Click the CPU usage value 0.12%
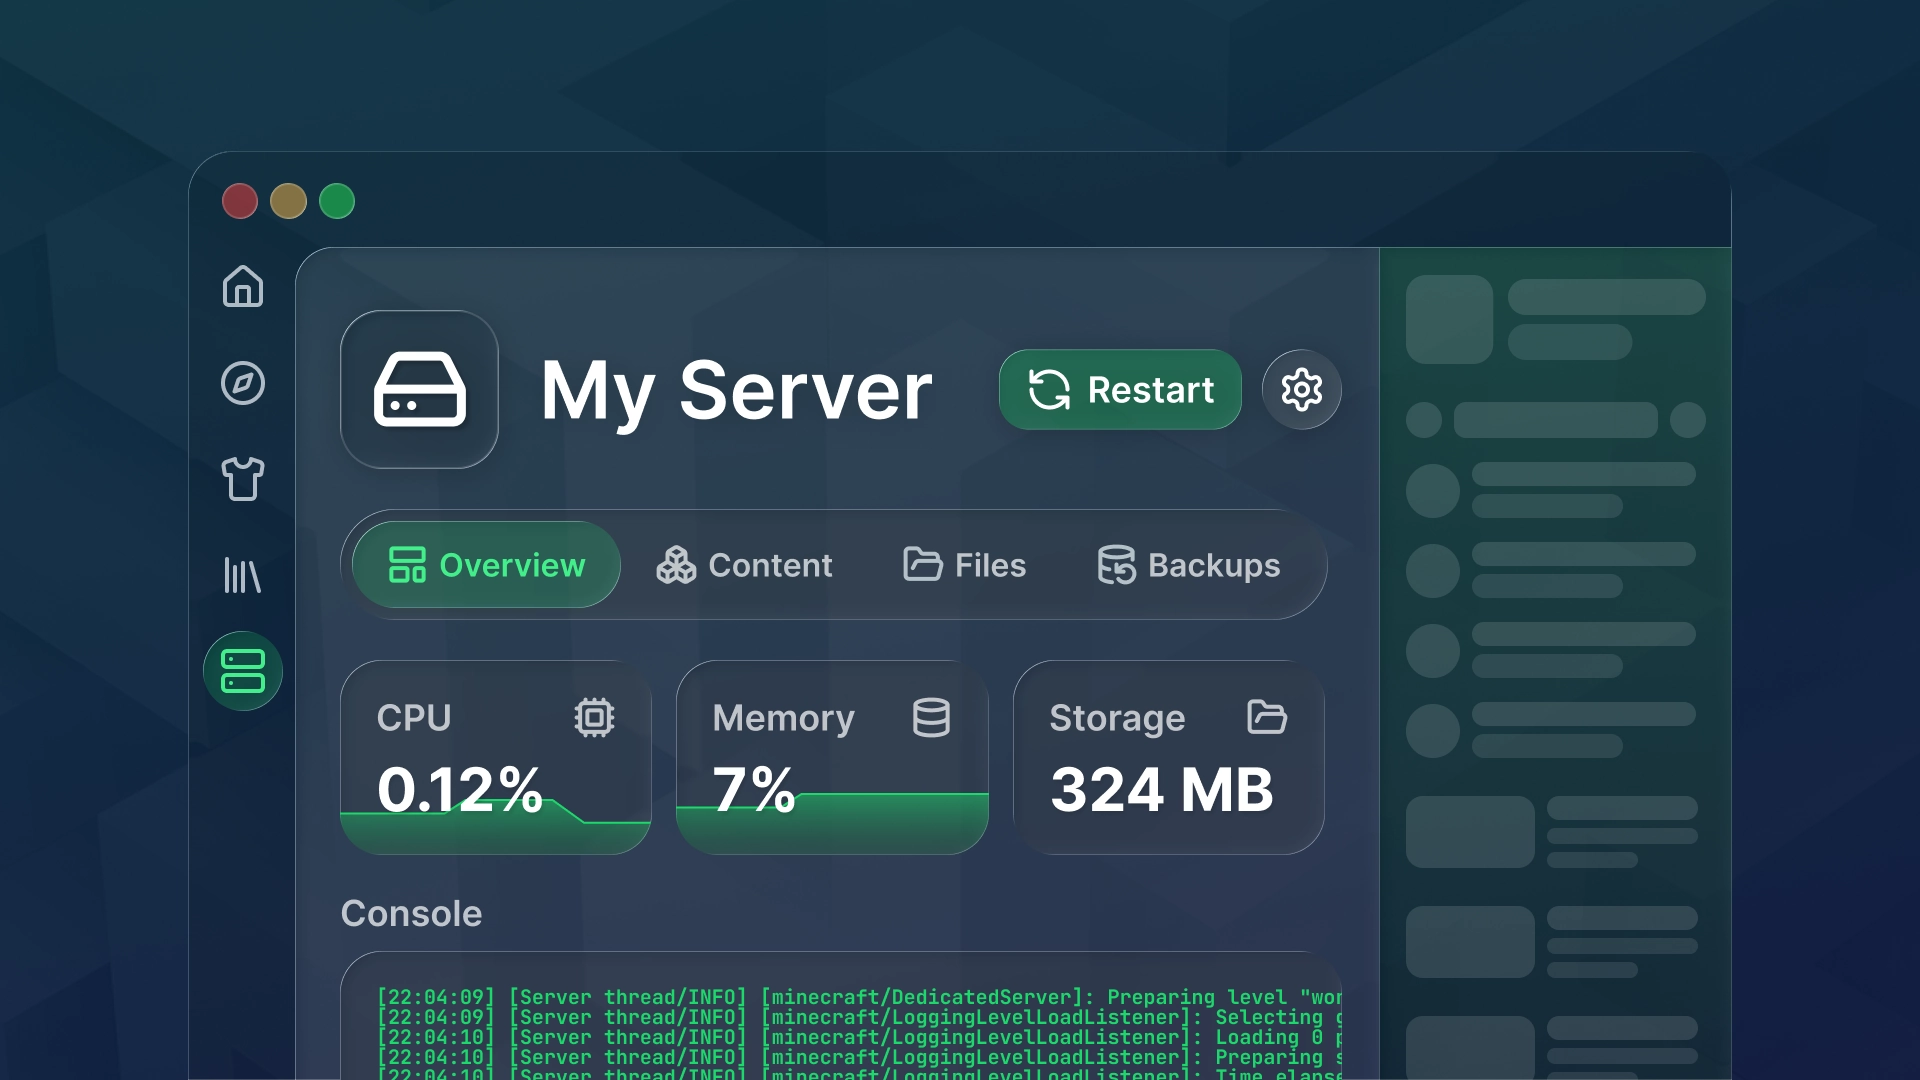Image resolution: width=1920 pixels, height=1080 pixels. (x=460, y=789)
